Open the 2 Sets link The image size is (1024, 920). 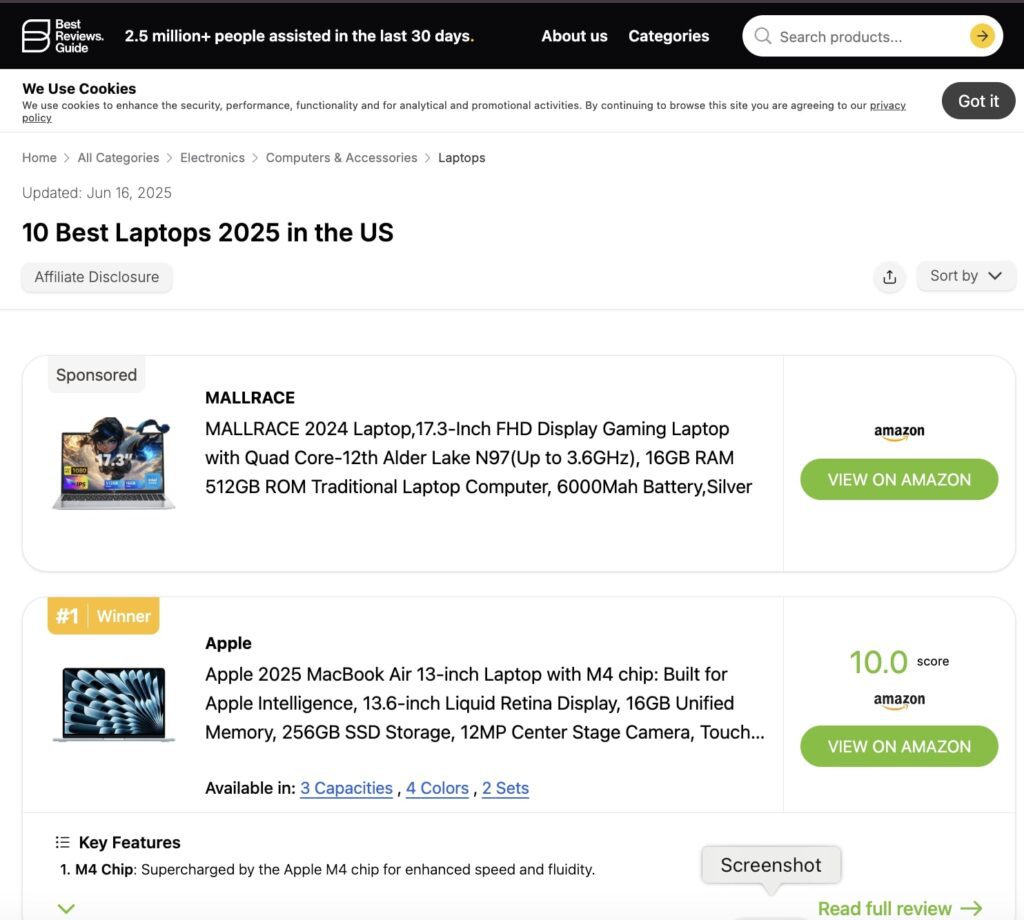[505, 788]
